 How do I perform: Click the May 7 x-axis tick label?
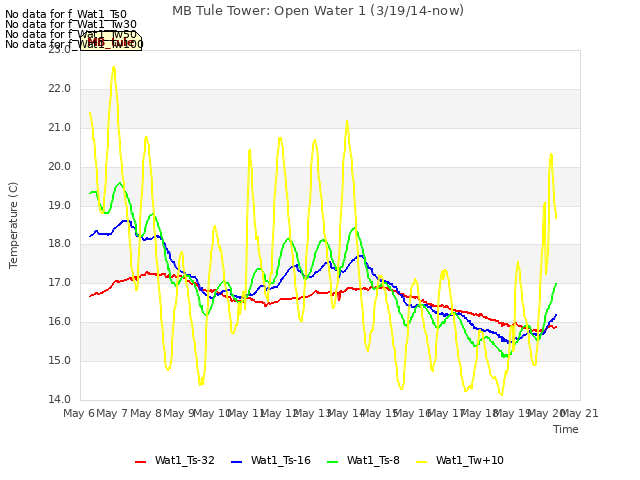pyautogui.click(x=112, y=414)
